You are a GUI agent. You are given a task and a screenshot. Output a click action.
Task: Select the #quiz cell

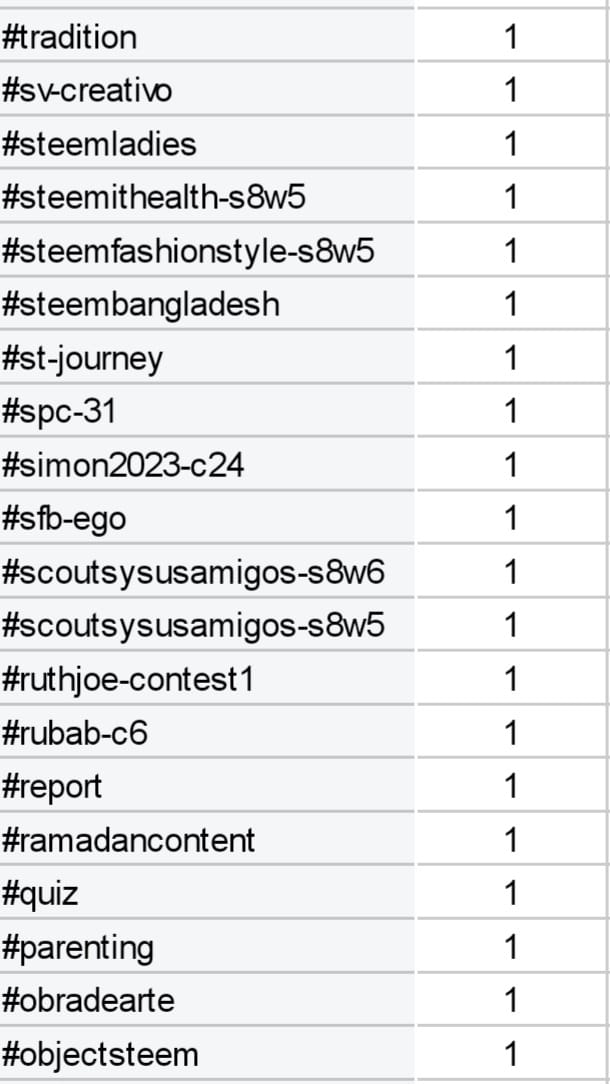pos(207,893)
